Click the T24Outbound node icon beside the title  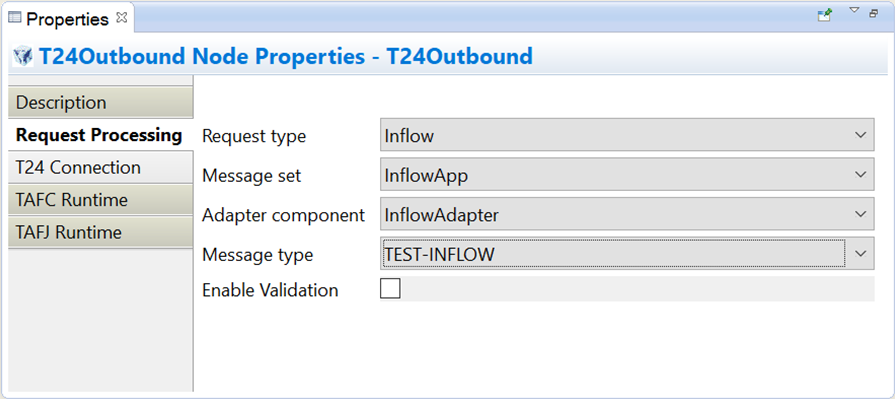(23, 57)
